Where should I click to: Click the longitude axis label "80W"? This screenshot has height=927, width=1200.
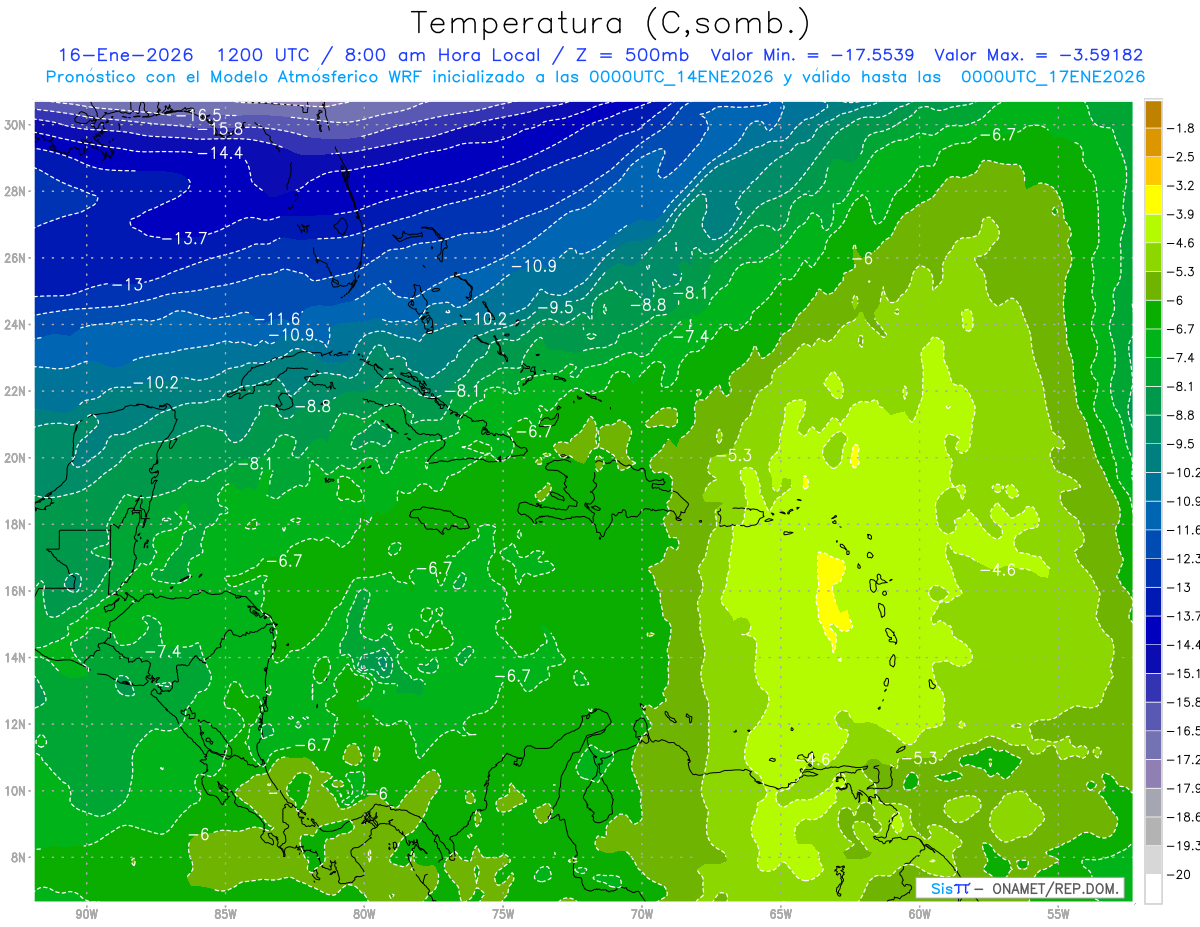(364, 914)
